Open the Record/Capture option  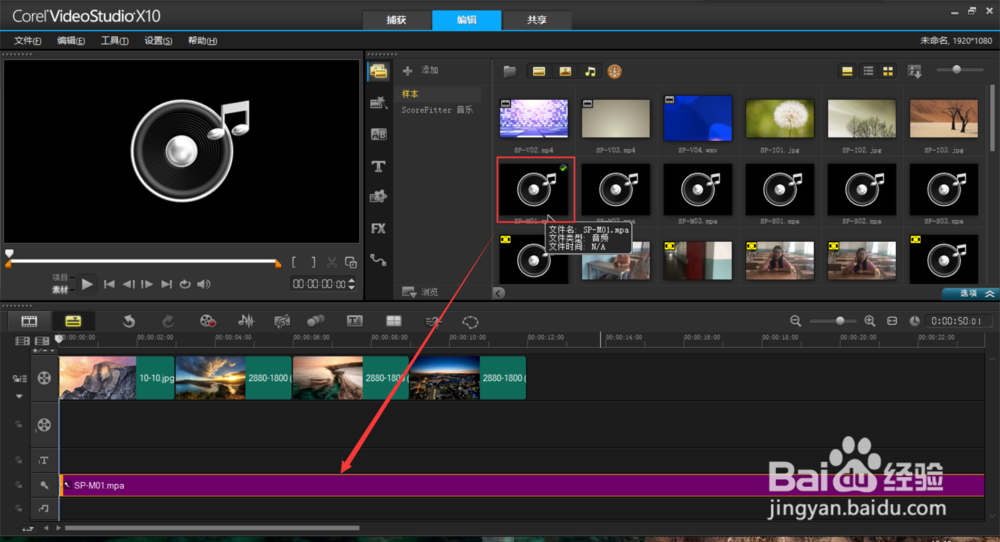pyautogui.click(x=207, y=321)
